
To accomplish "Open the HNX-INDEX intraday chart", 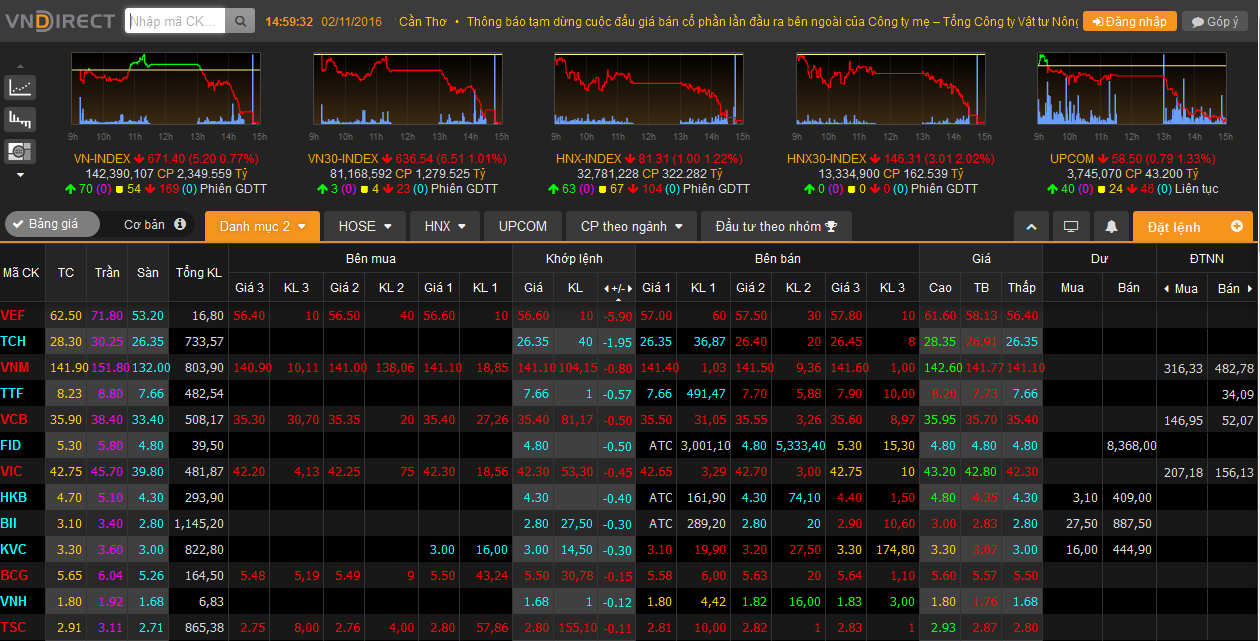I will (649, 90).
